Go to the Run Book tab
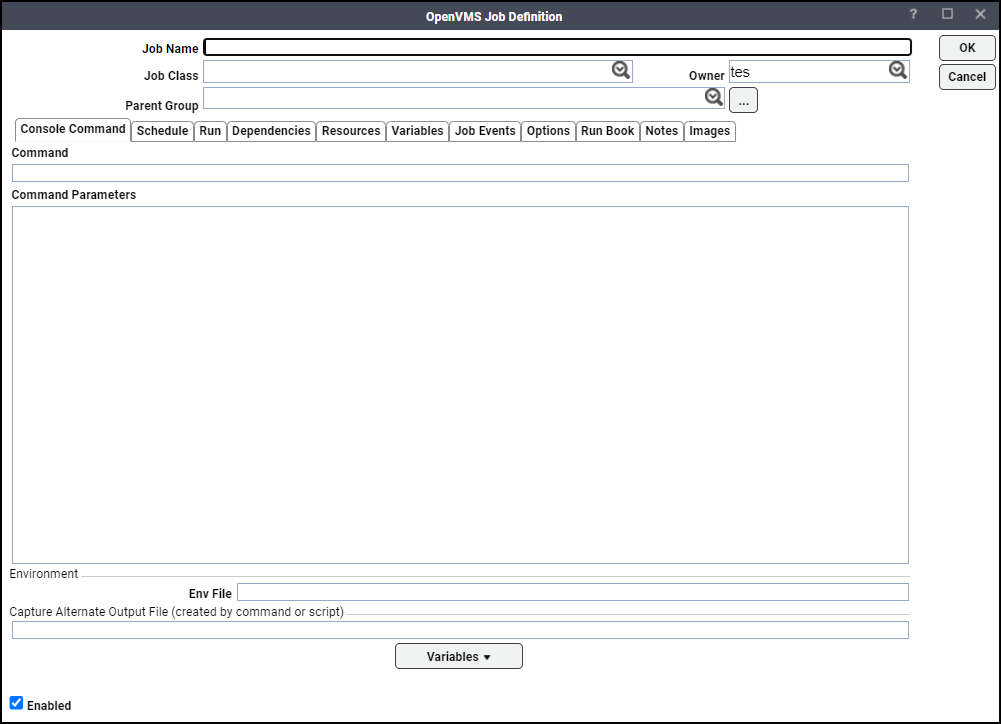Screen dimensions: 1001x724 [x=607, y=131]
